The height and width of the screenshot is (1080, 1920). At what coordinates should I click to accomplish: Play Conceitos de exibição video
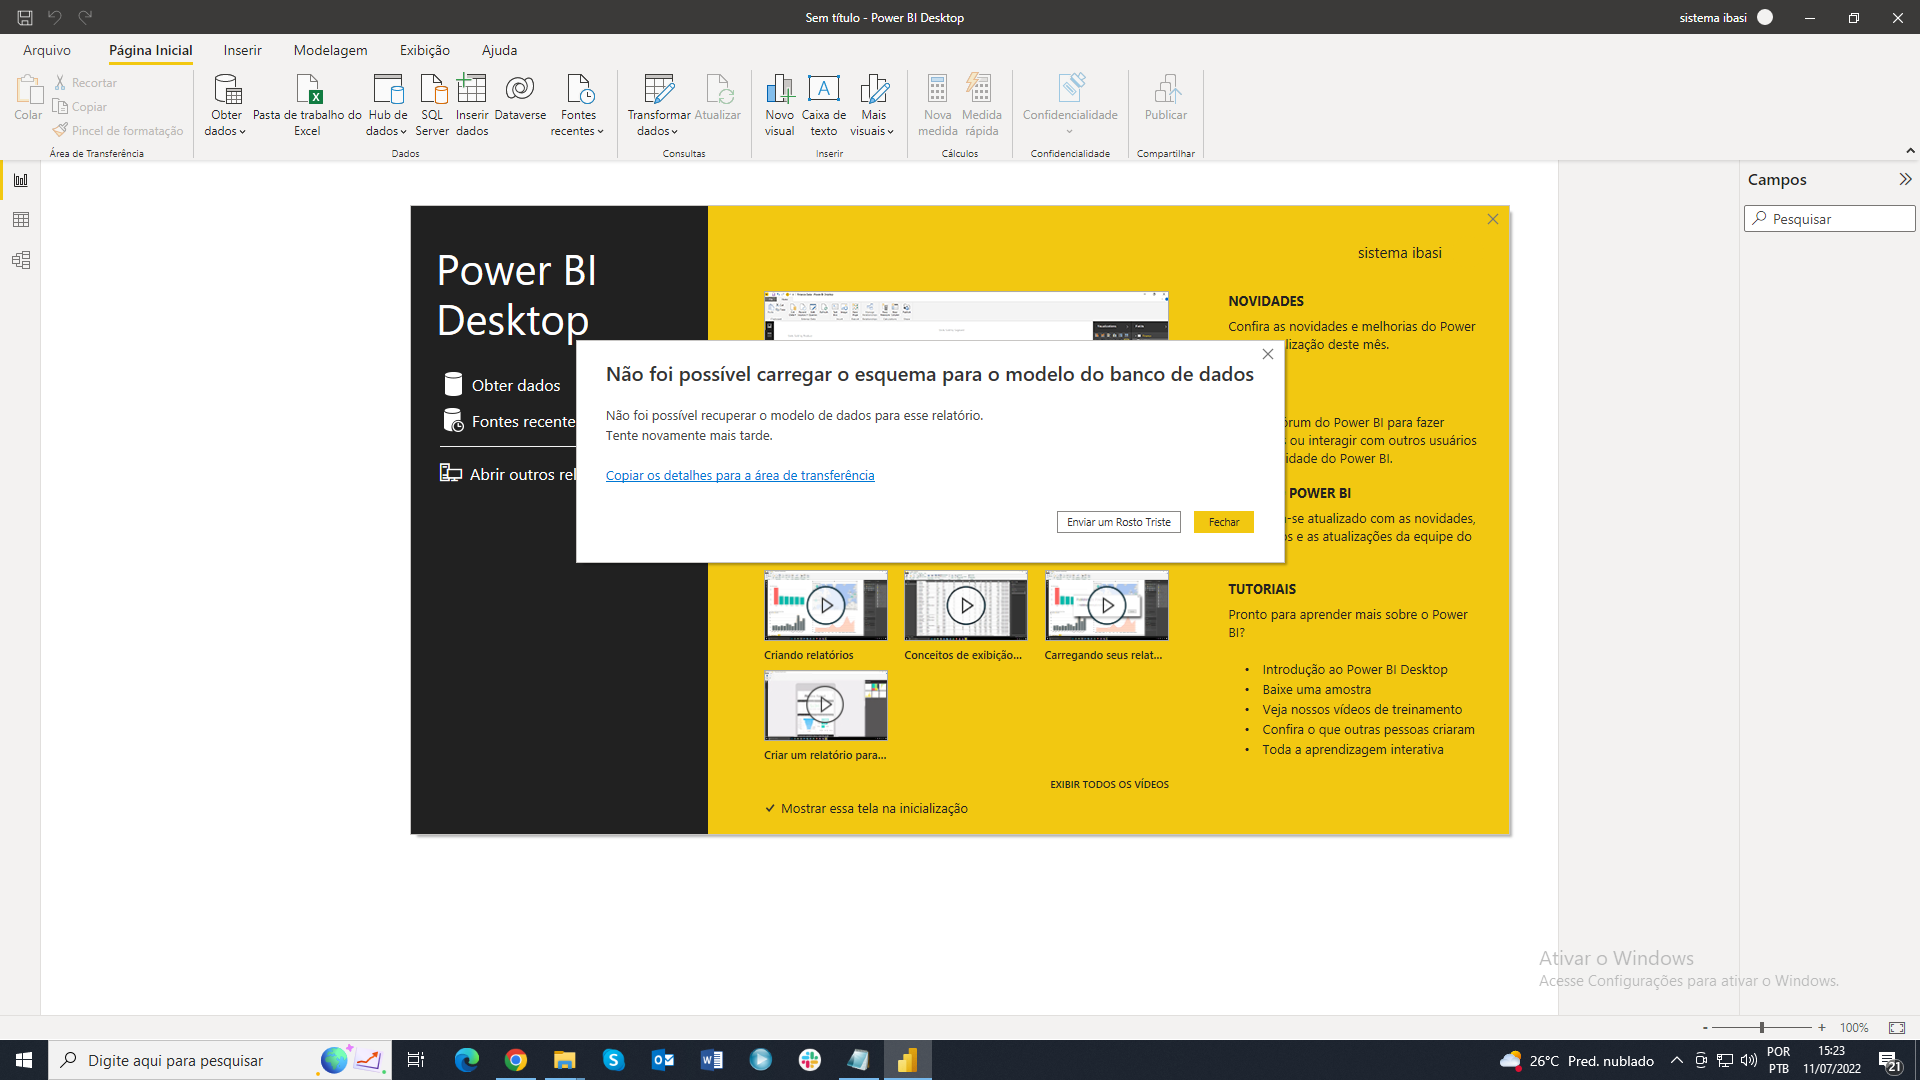965,605
